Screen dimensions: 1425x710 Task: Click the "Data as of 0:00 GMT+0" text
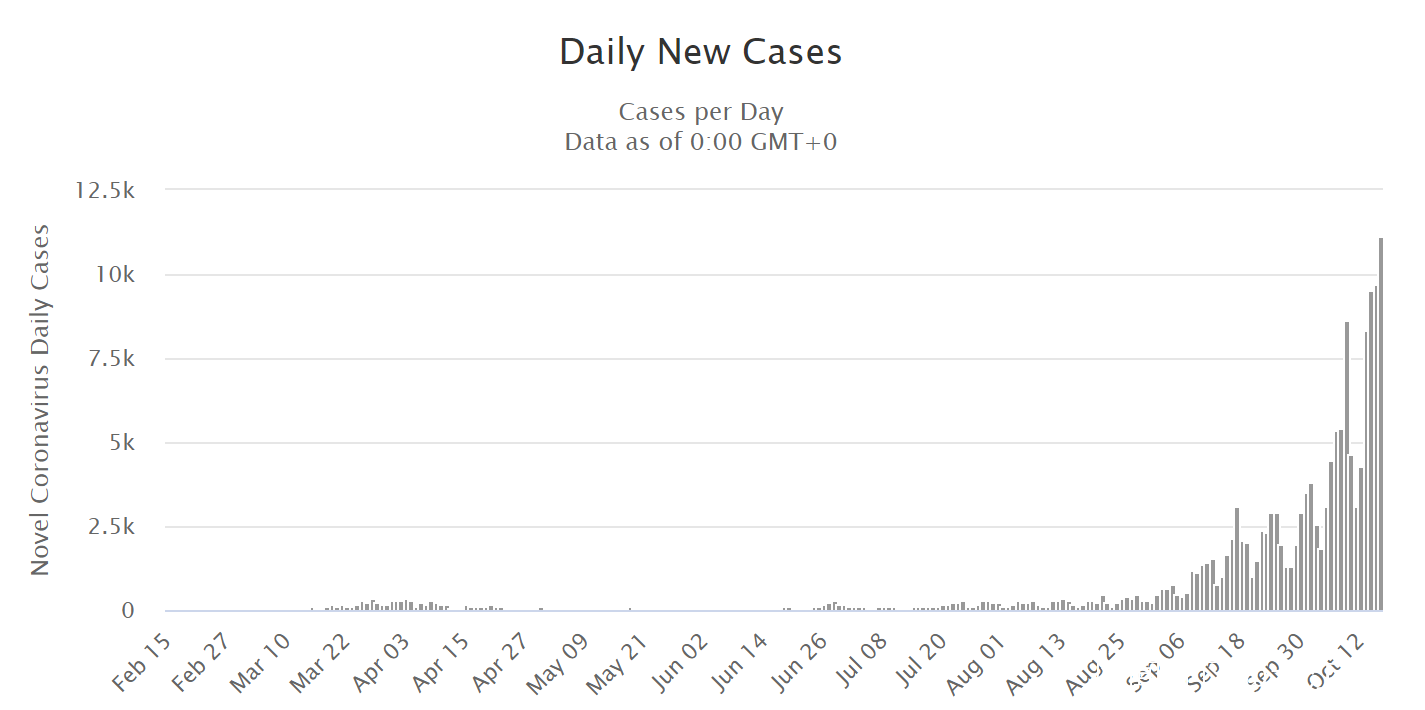(700, 142)
